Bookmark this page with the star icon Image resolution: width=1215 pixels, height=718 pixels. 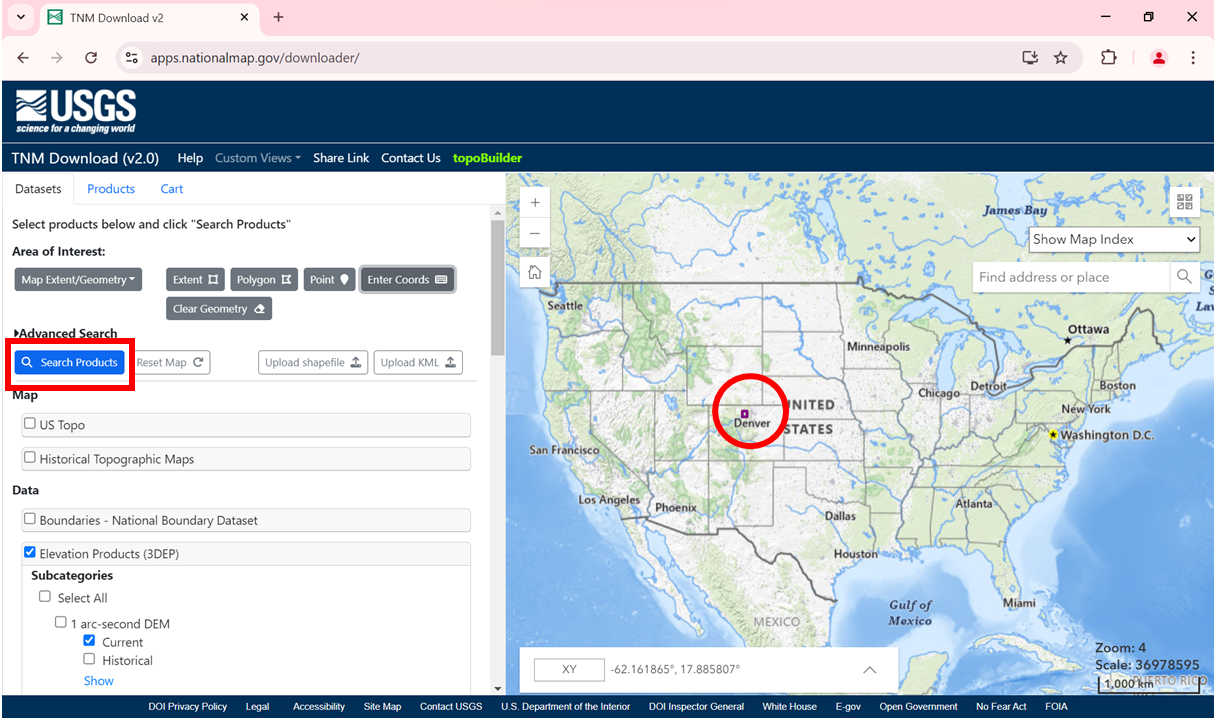[x=1061, y=58]
